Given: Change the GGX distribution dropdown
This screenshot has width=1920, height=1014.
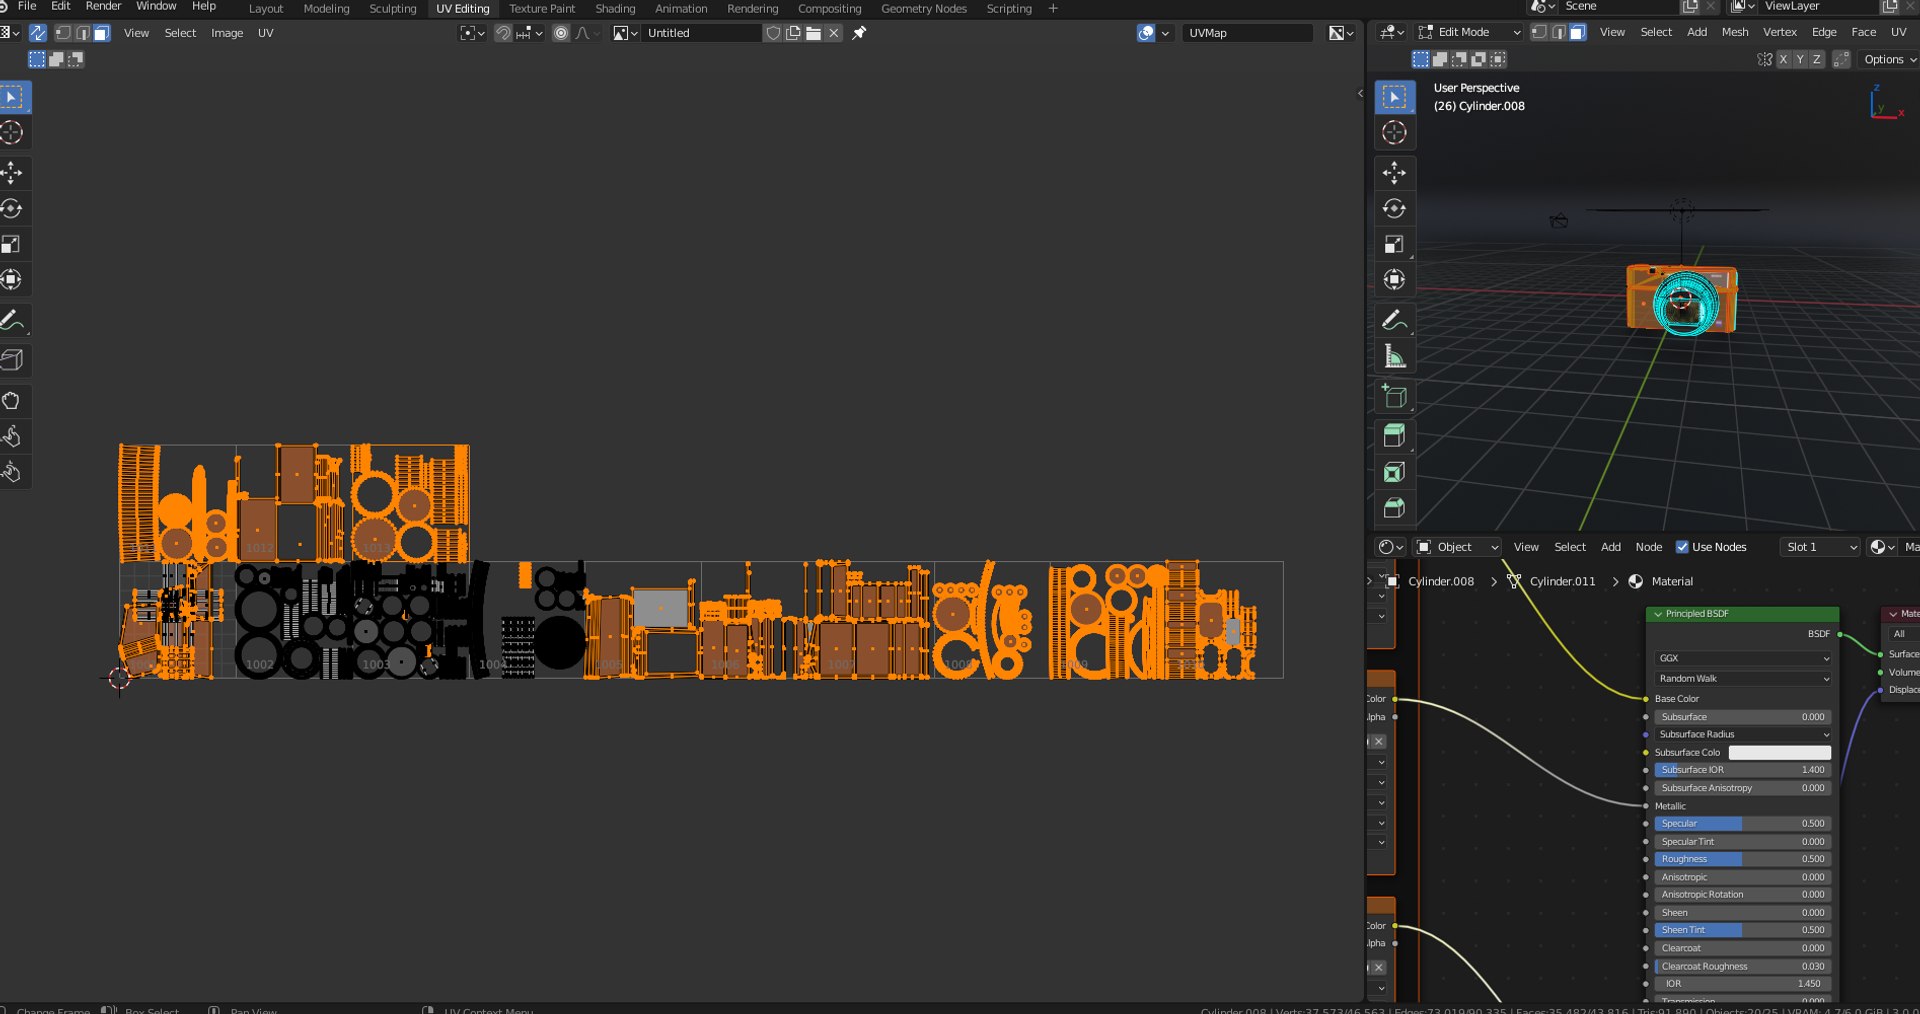Looking at the screenshot, I should click(x=1743, y=658).
